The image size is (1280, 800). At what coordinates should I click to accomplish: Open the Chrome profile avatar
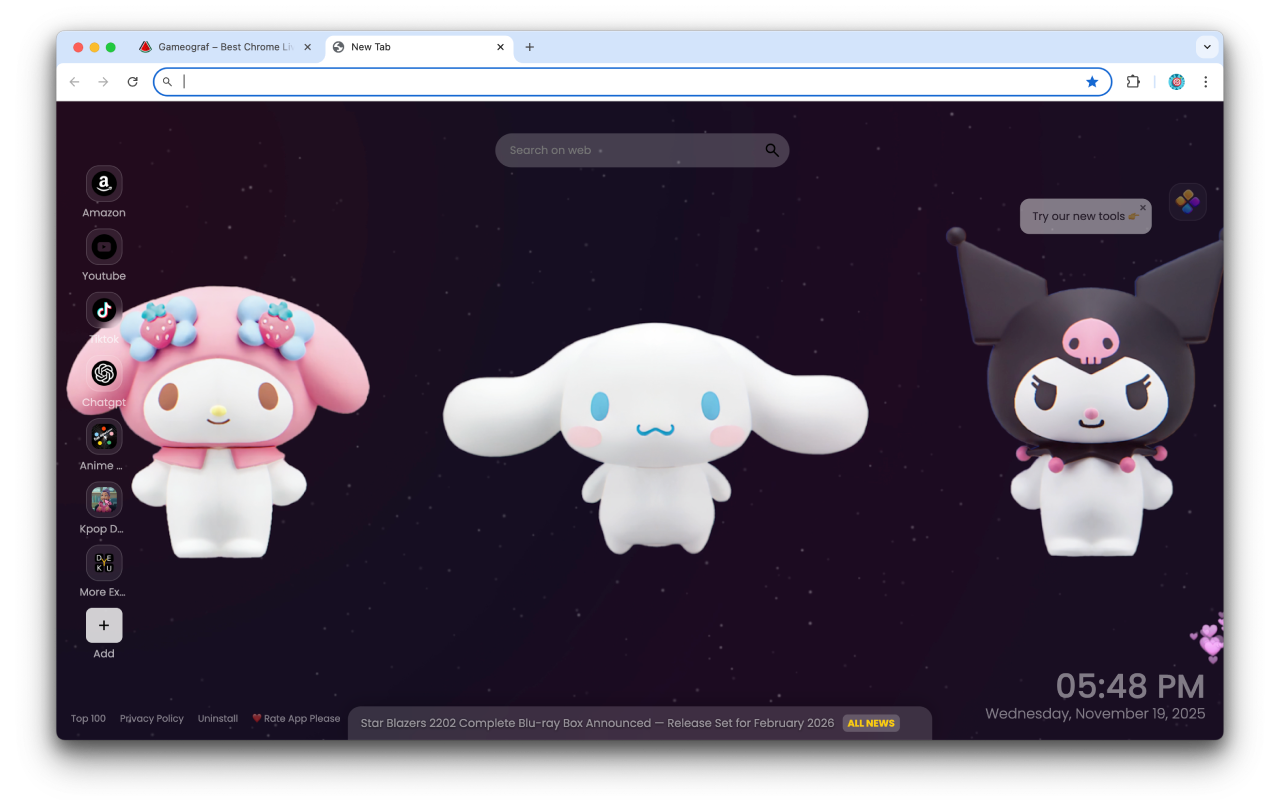point(1177,82)
